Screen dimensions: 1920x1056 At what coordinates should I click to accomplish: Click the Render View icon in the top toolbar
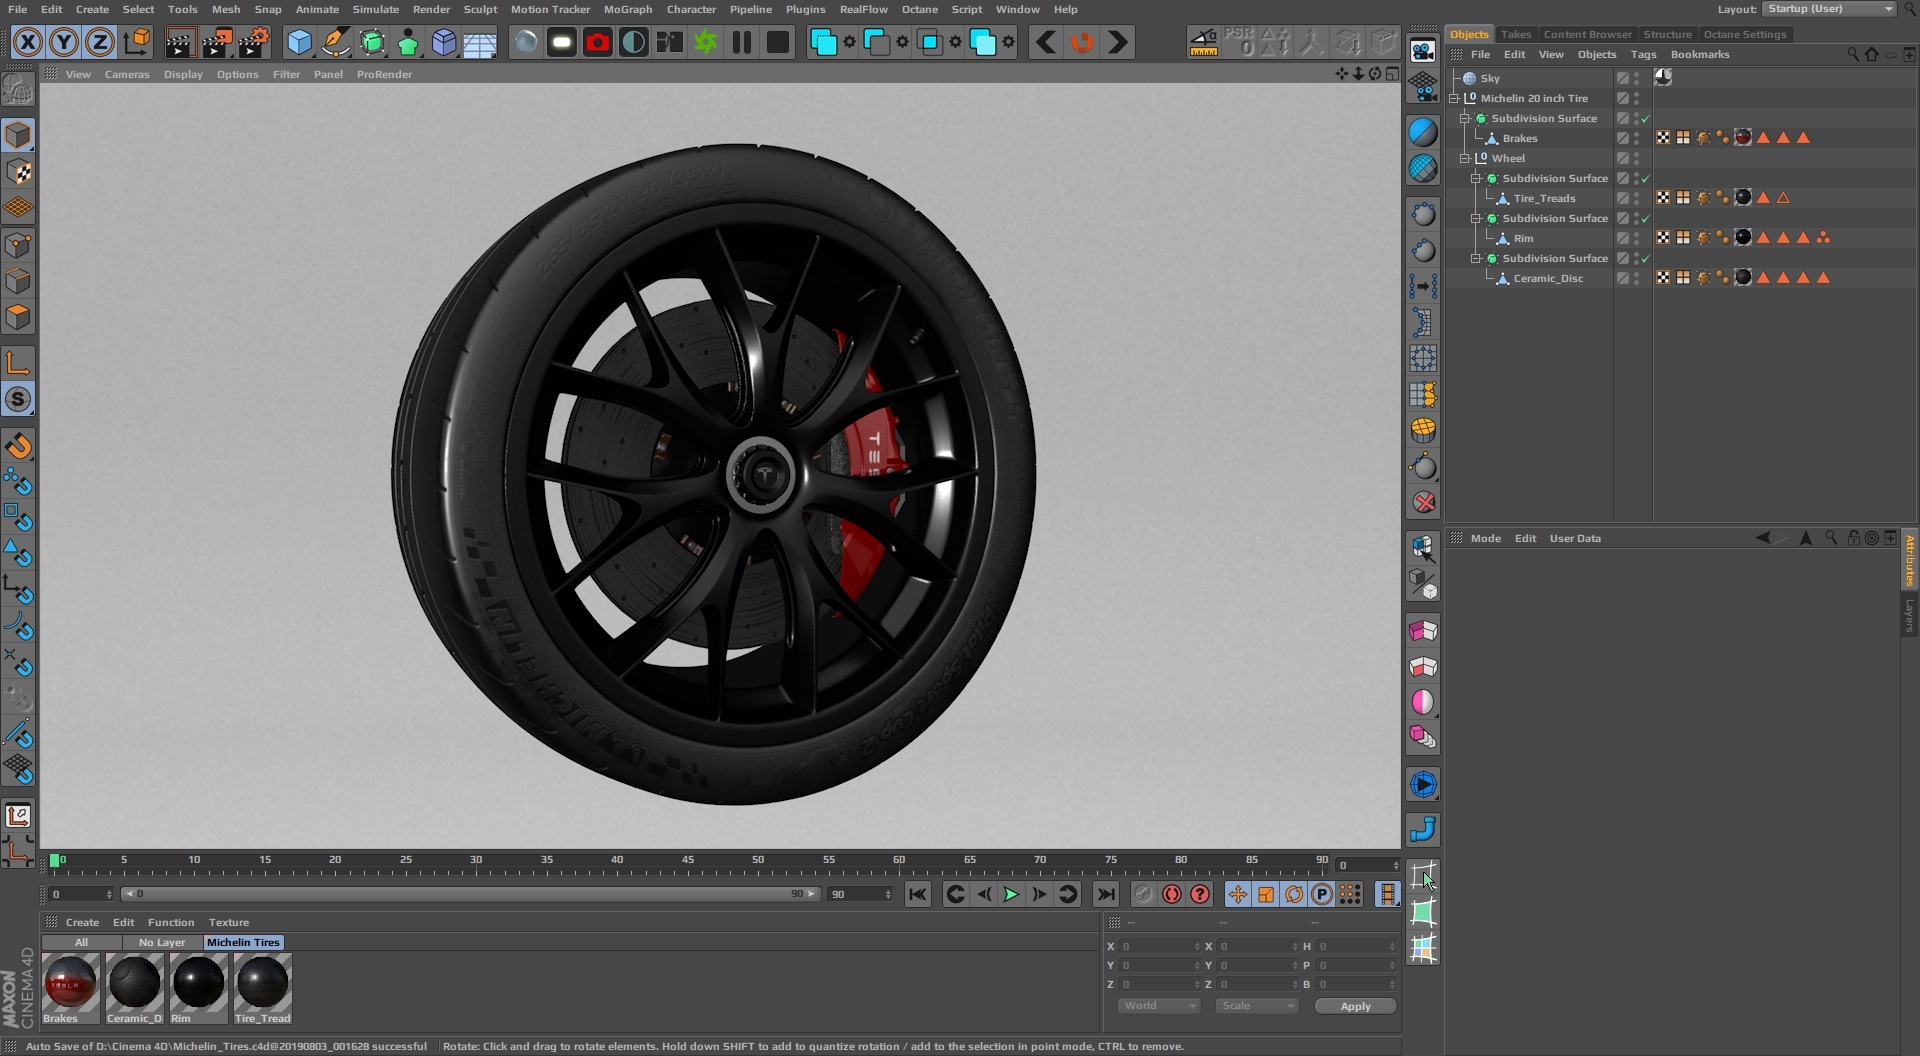pos(180,42)
